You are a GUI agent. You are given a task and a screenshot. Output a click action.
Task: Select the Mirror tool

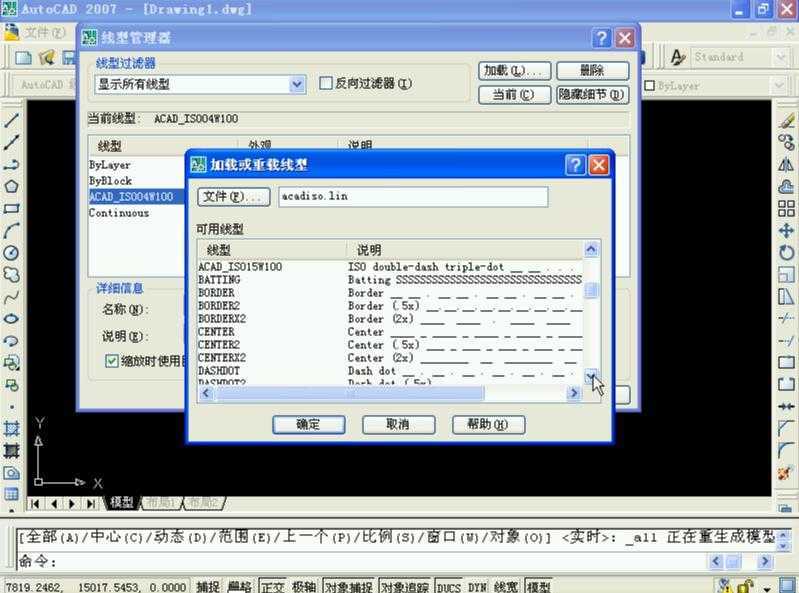786,165
